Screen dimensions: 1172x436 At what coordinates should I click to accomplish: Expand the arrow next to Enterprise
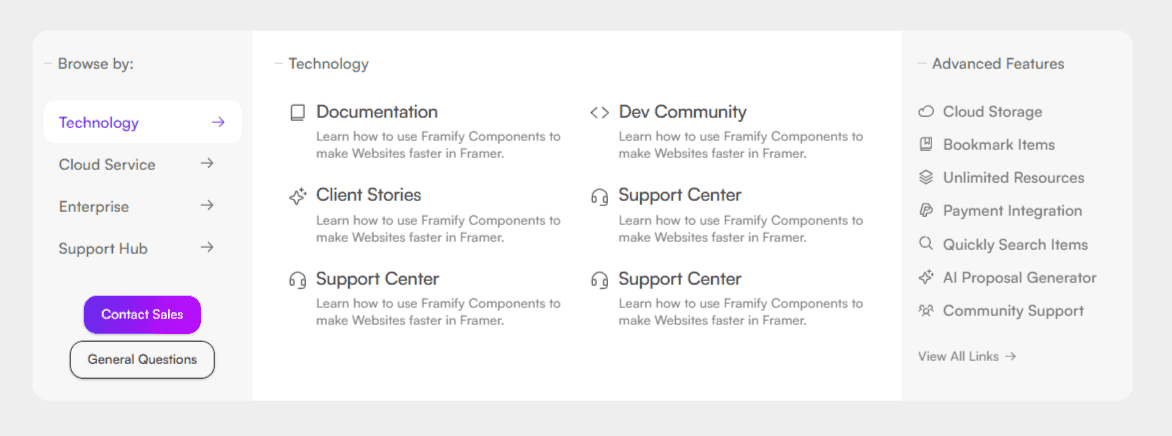[207, 205]
